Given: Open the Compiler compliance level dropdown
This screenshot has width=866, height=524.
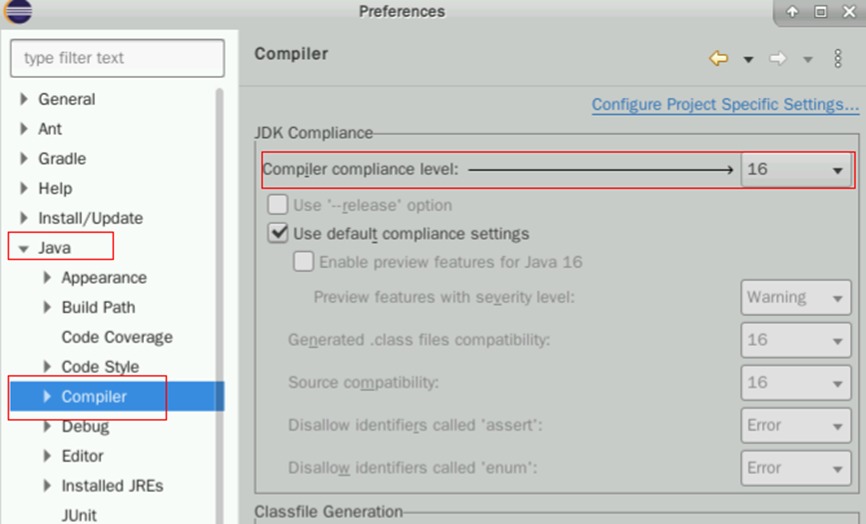Looking at the screenshot, I should click(796, 170).
